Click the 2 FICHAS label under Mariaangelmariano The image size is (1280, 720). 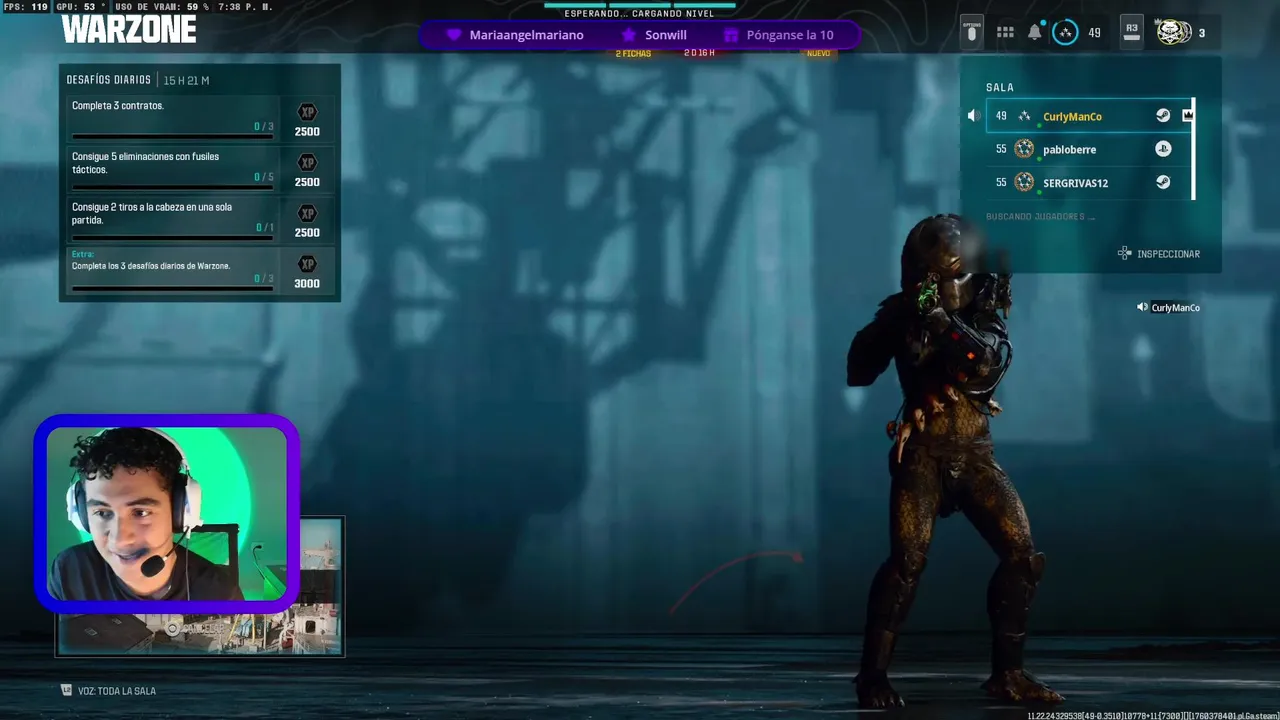[x=633, y=53]
